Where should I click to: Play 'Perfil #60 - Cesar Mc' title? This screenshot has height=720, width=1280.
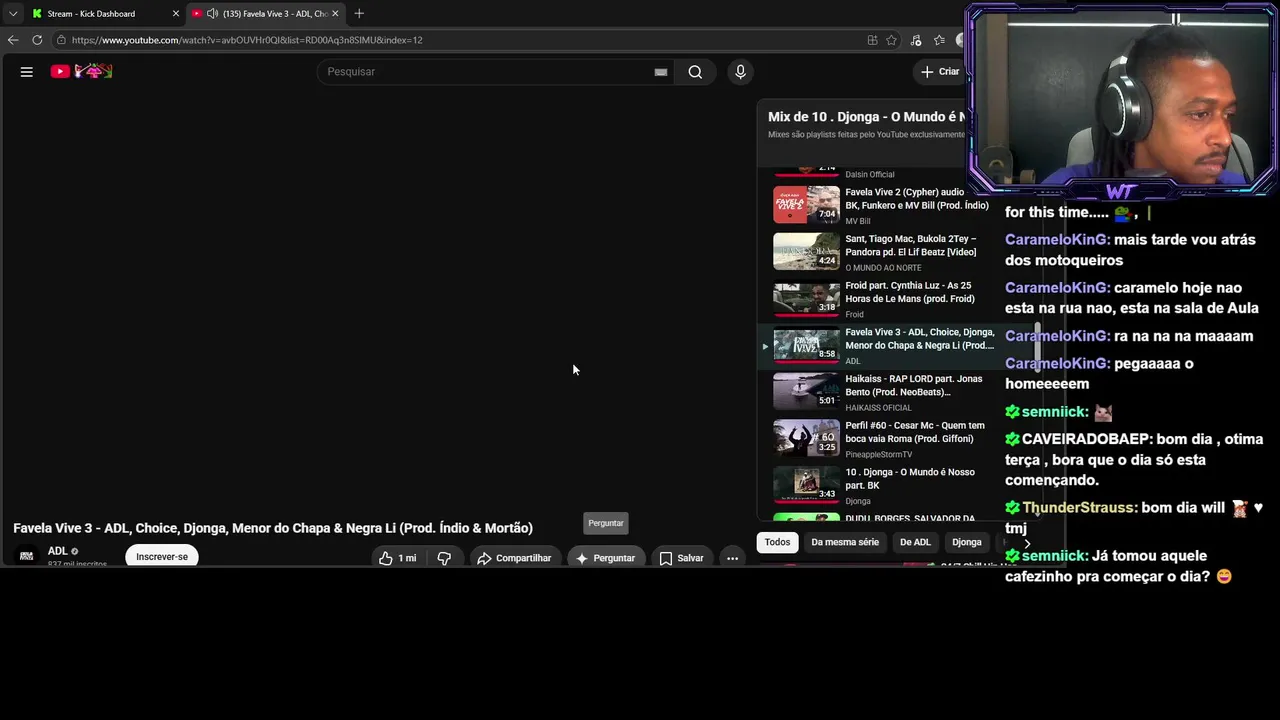pyautogui.click(x=915, y=432)
